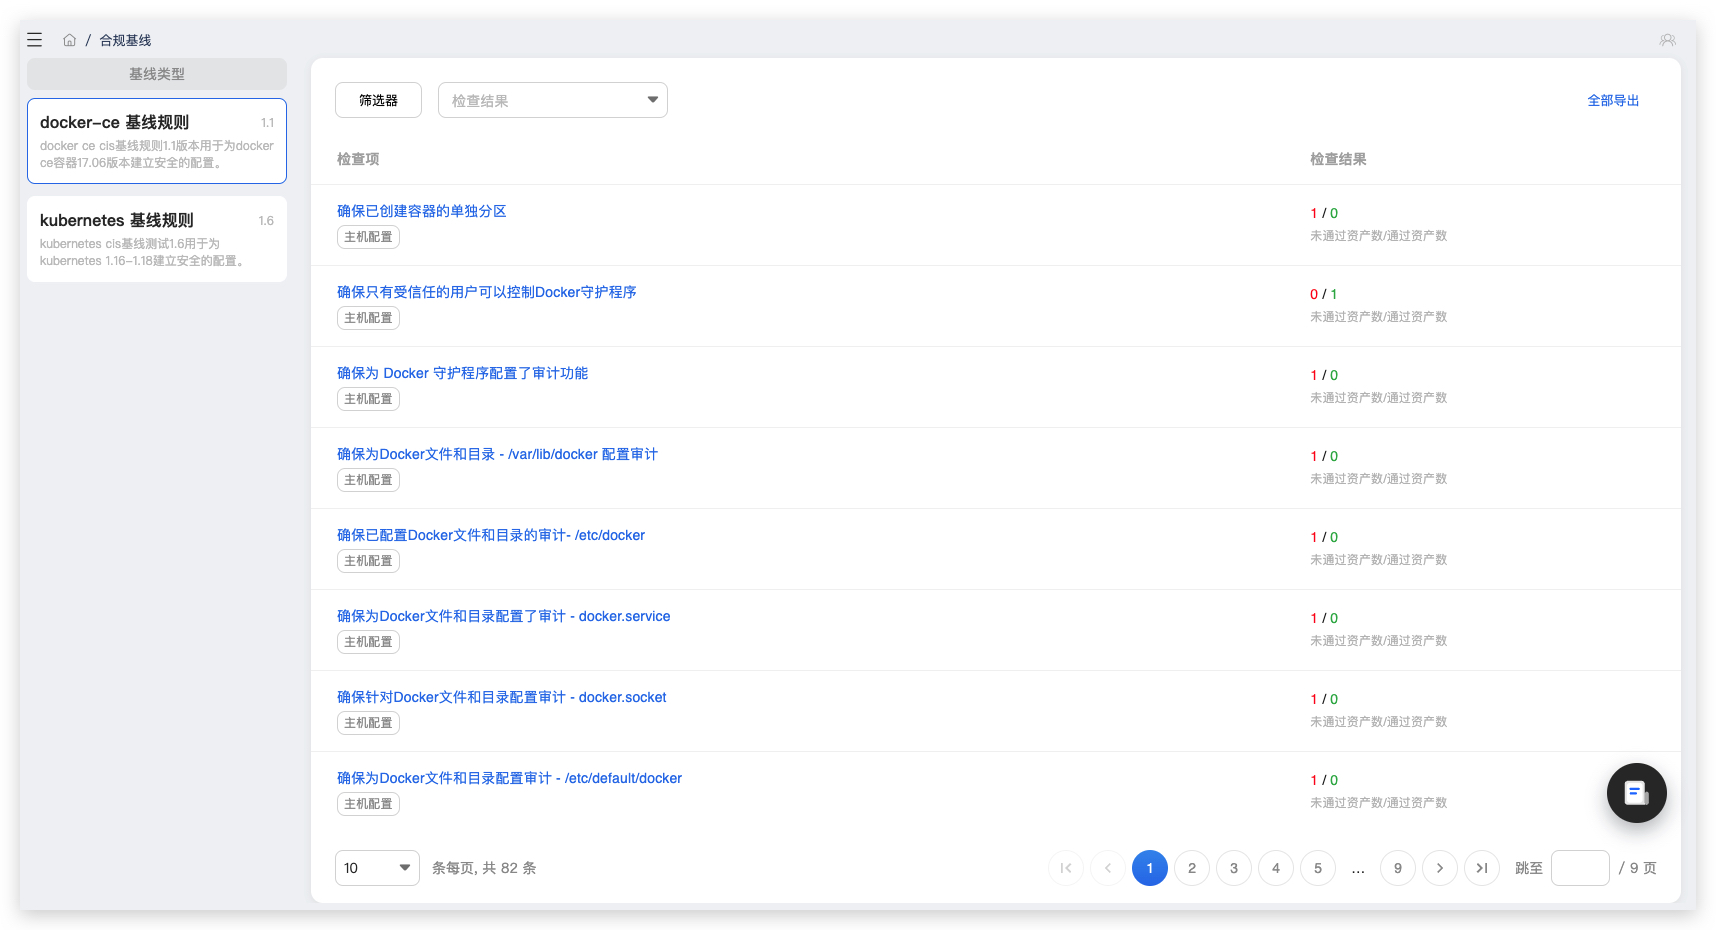Image resolution: width=1716 pixels, height=930 pixels.
Task: Select the kubernetes 基线规则 card
Action: 157,239
